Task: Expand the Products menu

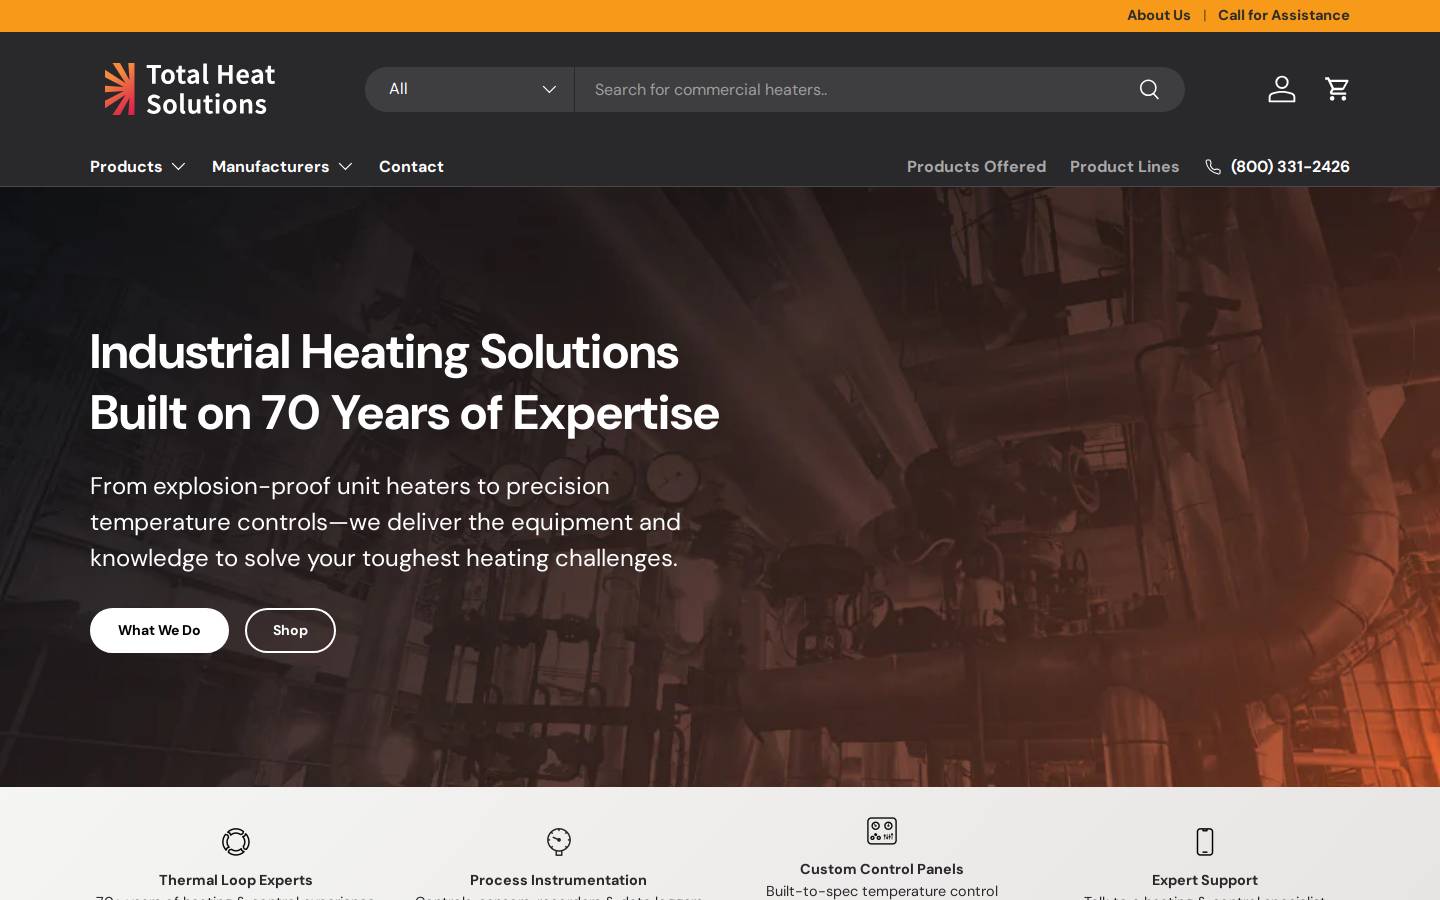Action: 138,167
